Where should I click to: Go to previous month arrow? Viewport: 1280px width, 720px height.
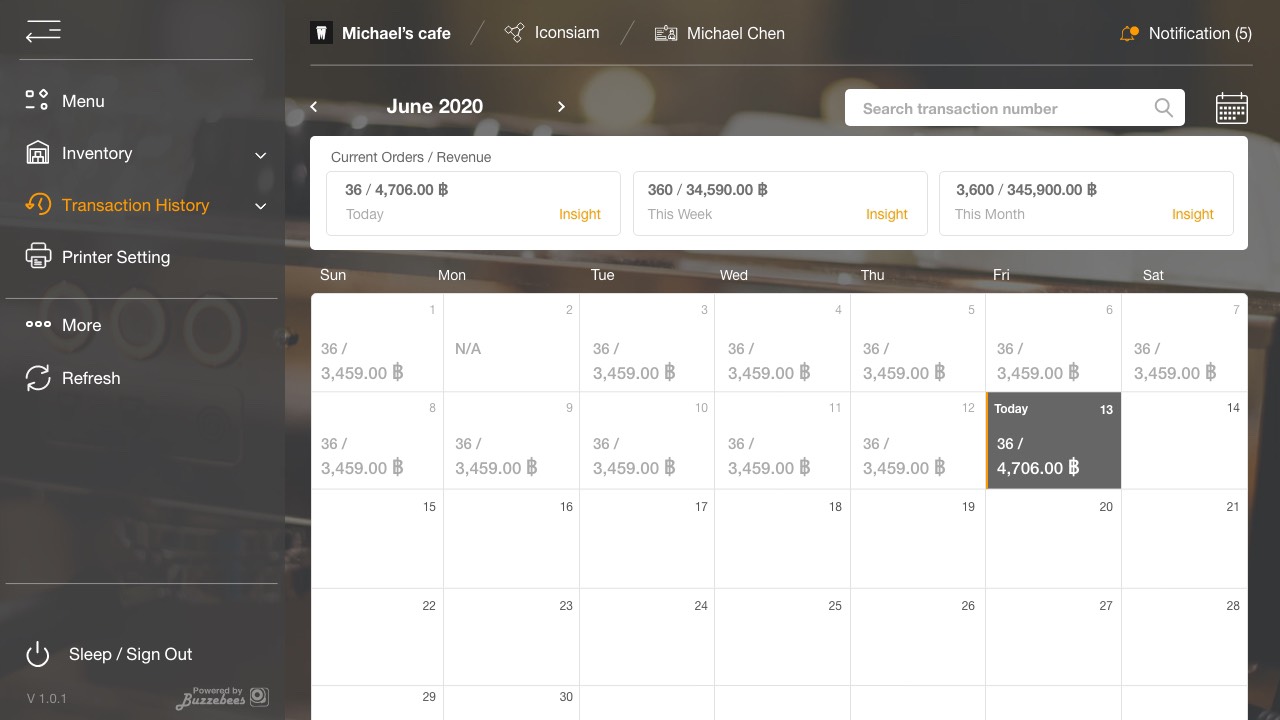314,107
